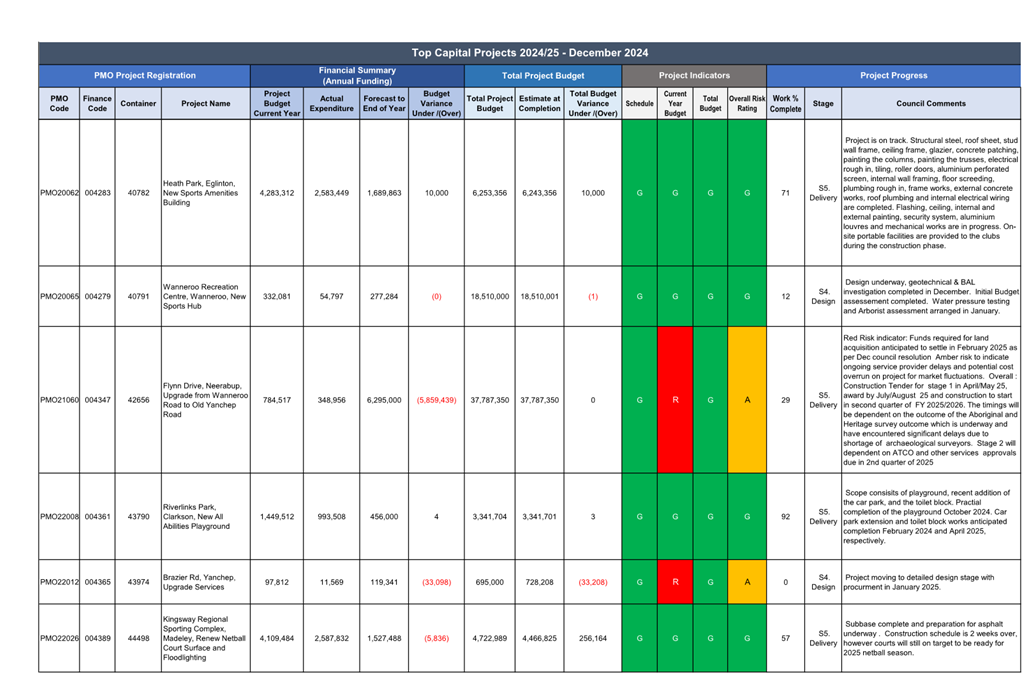Click the 'Project Indicators' section header
1026x680 pixels.
pyautogui.click(x=694, y=75)
